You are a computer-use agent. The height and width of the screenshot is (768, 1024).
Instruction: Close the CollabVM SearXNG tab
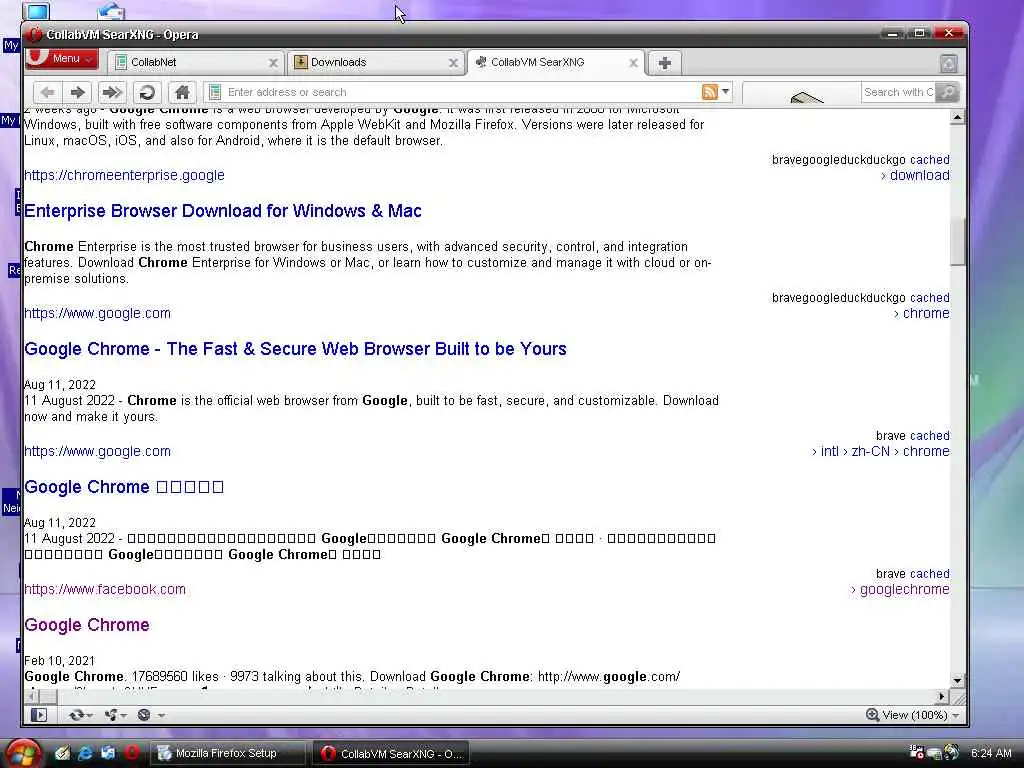tap(633, 63)
